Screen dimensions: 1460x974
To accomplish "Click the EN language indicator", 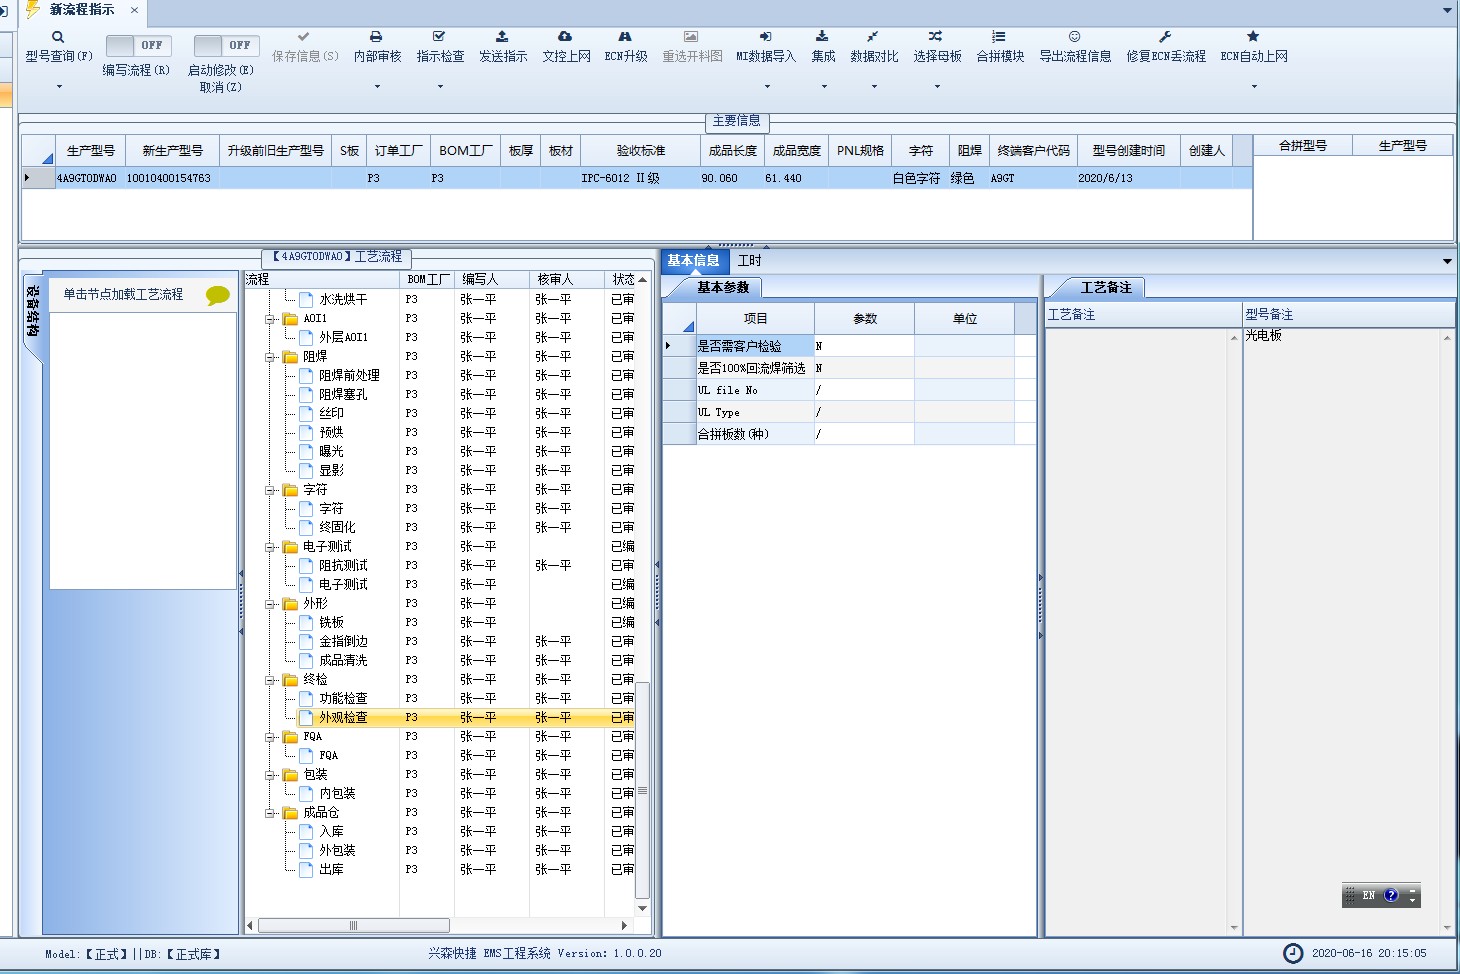I will tap(1368, 896).
